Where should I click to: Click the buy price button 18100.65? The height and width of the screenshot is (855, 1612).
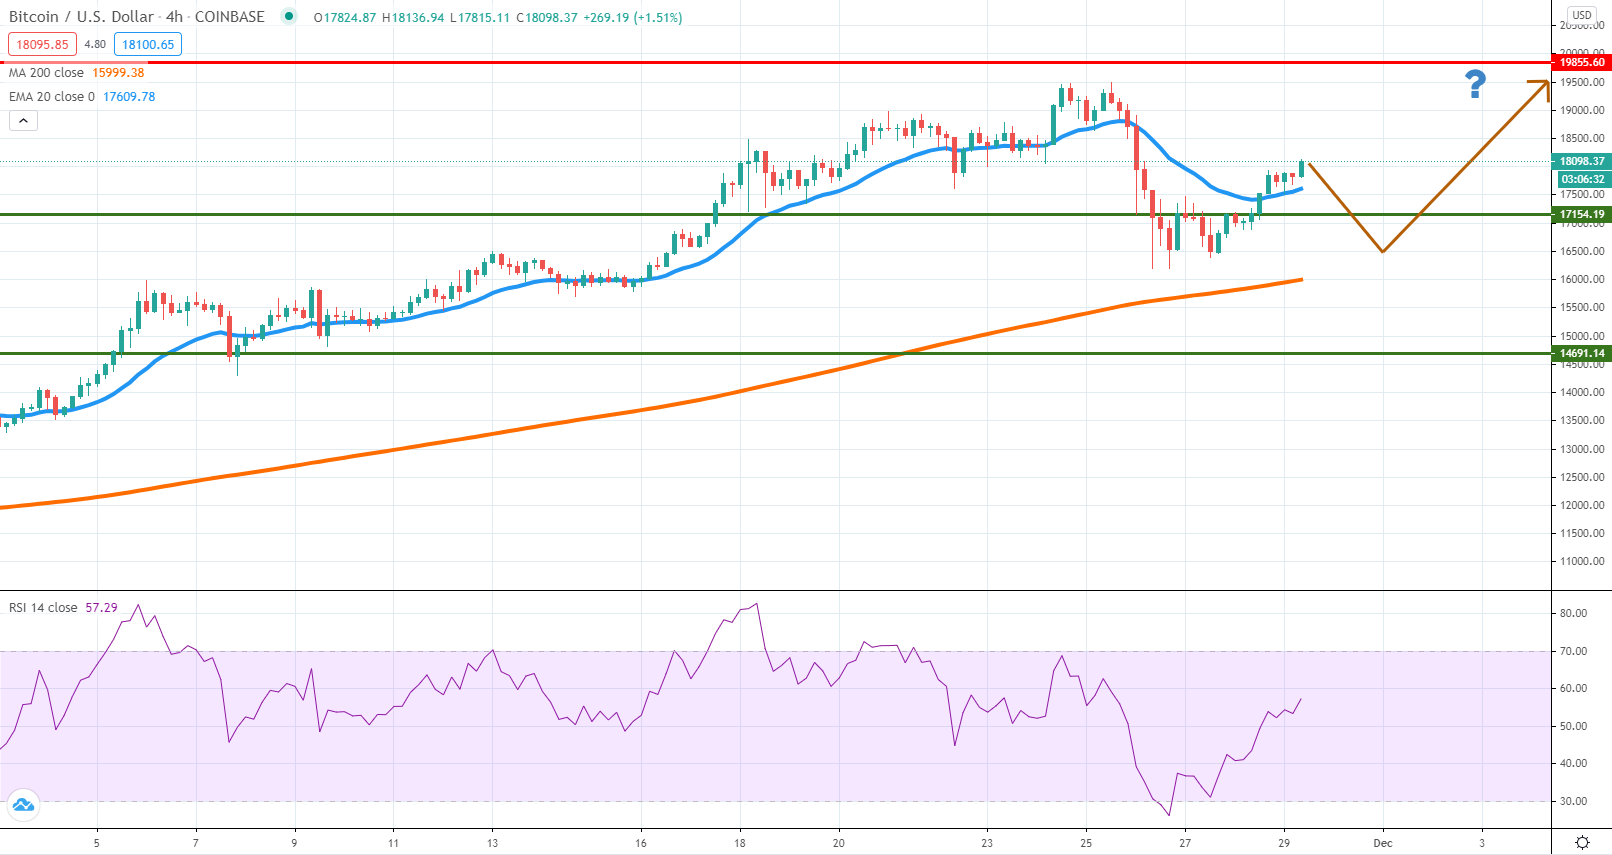tap(148, 44)
